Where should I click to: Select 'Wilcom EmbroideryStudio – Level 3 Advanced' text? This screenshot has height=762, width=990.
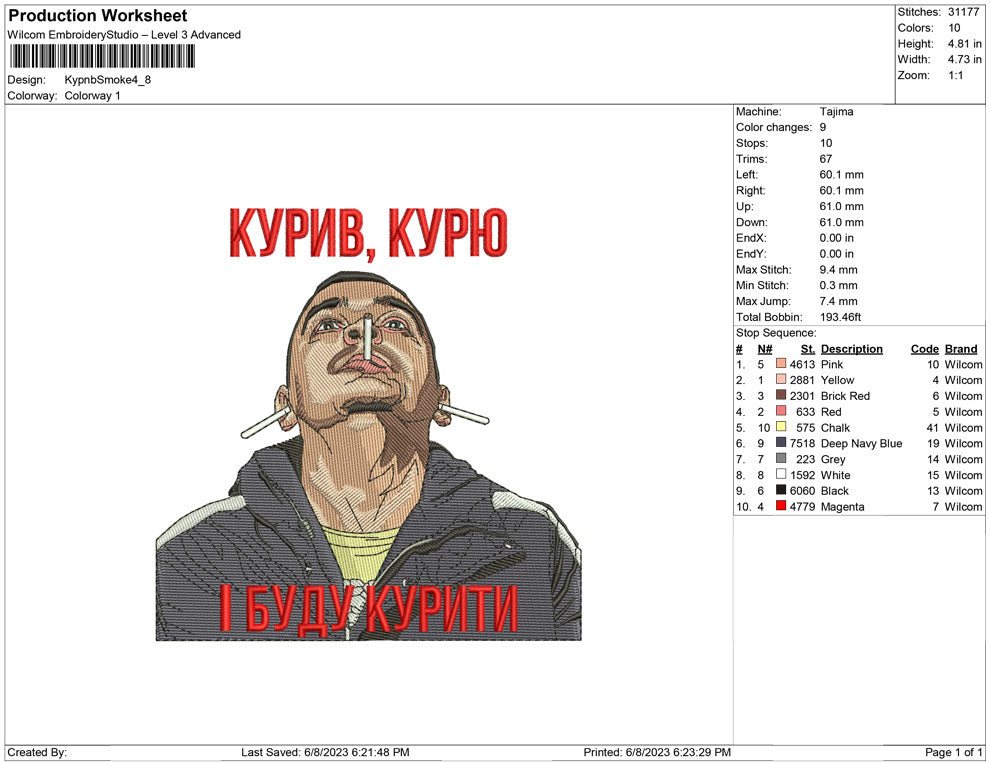(x=124, y=35)
